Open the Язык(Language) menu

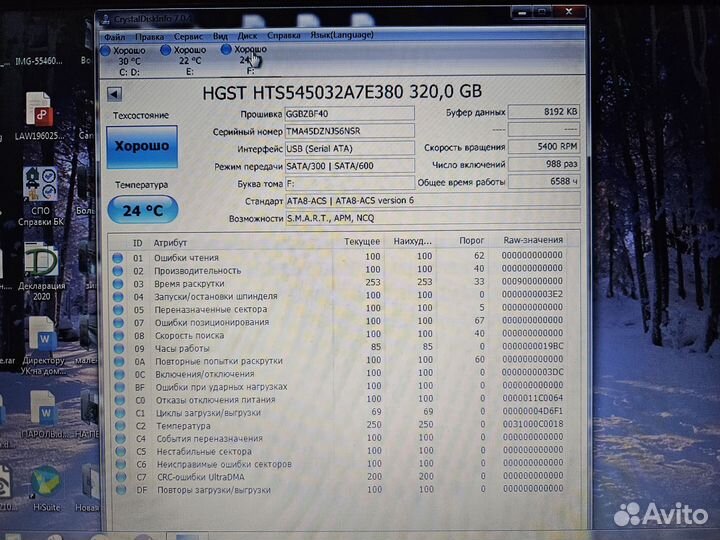coord(342,34)
